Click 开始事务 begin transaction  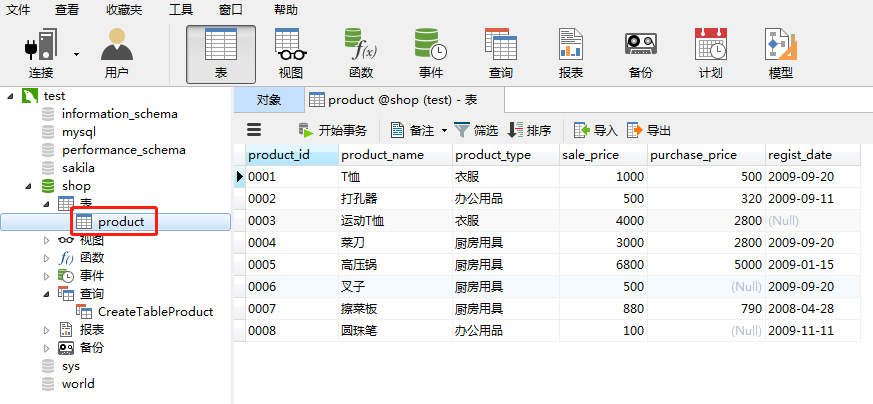pyautogui.click(x=333, y=131)
